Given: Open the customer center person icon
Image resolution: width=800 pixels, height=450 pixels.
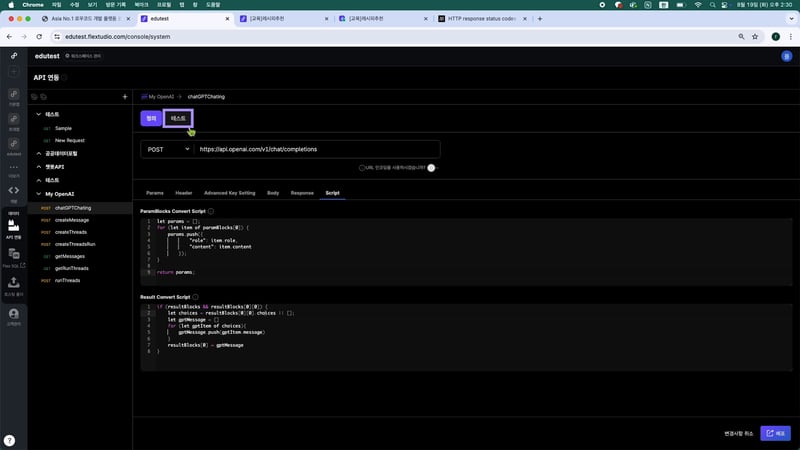Looking at the screenshot, I should 14,316.
